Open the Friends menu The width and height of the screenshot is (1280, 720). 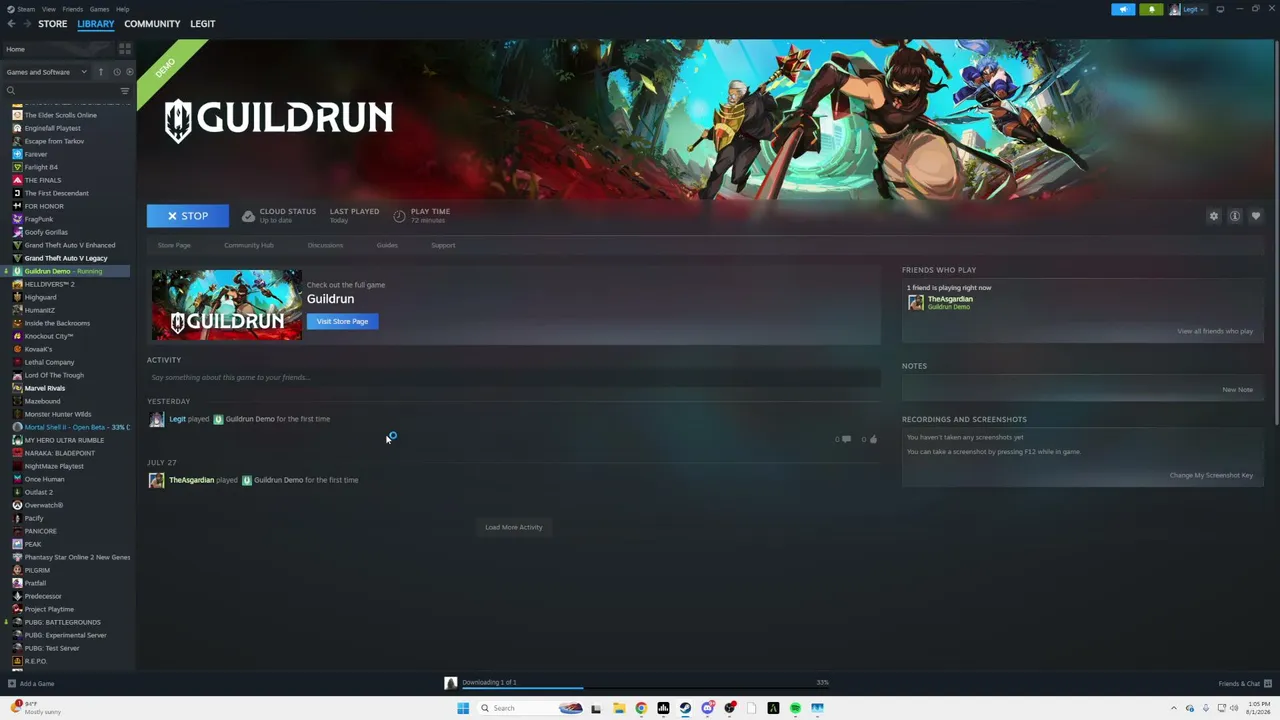coord(73,9)
